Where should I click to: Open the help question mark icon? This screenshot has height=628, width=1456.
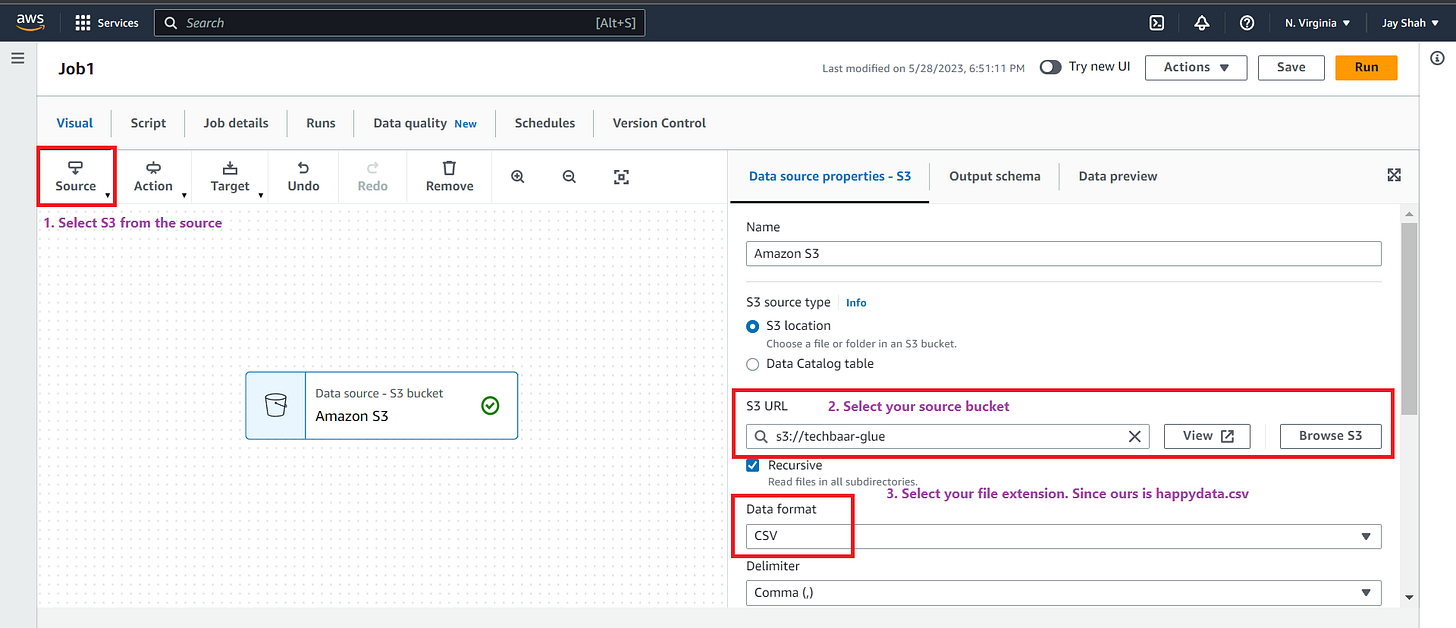point(1247,22)
